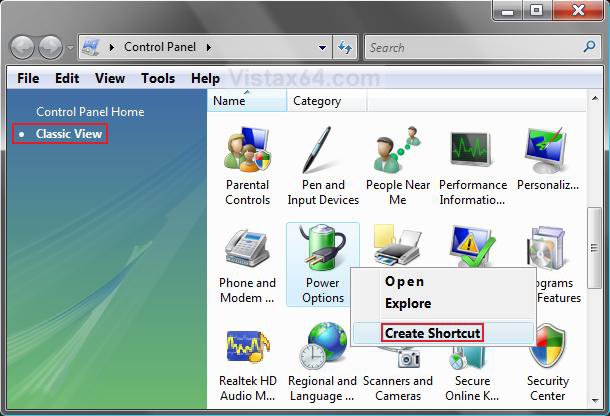Click inside the Search input field
Viewport: 610px width, 416px height.
(475, 47)
